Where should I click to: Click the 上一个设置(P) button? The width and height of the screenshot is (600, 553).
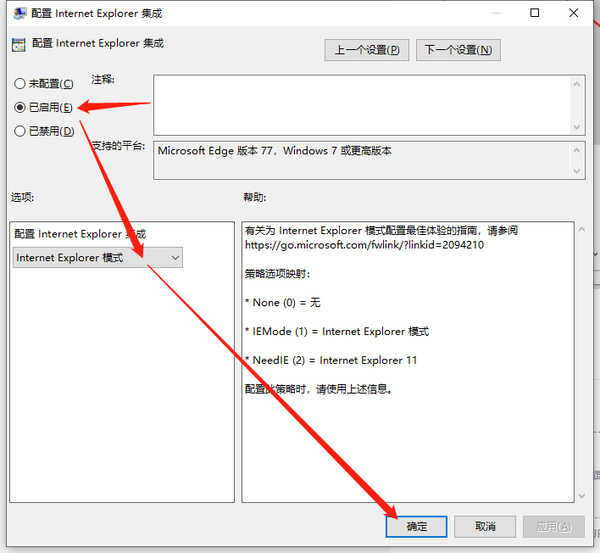pyautogui.click(x=367, y=50)
